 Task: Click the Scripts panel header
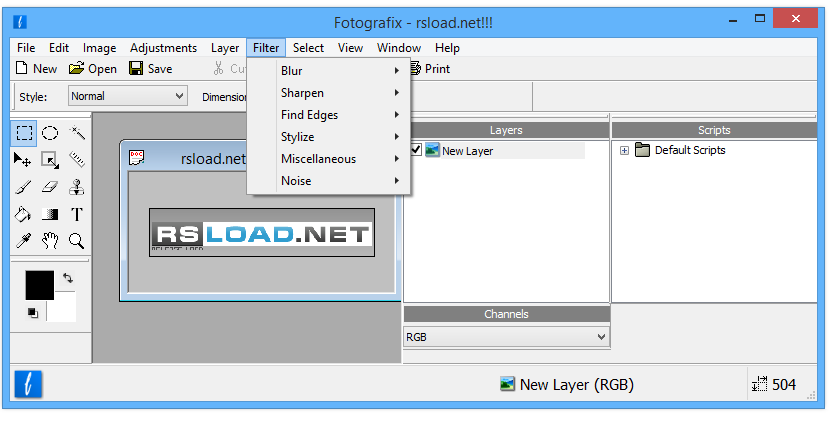[x=714, y=130]
